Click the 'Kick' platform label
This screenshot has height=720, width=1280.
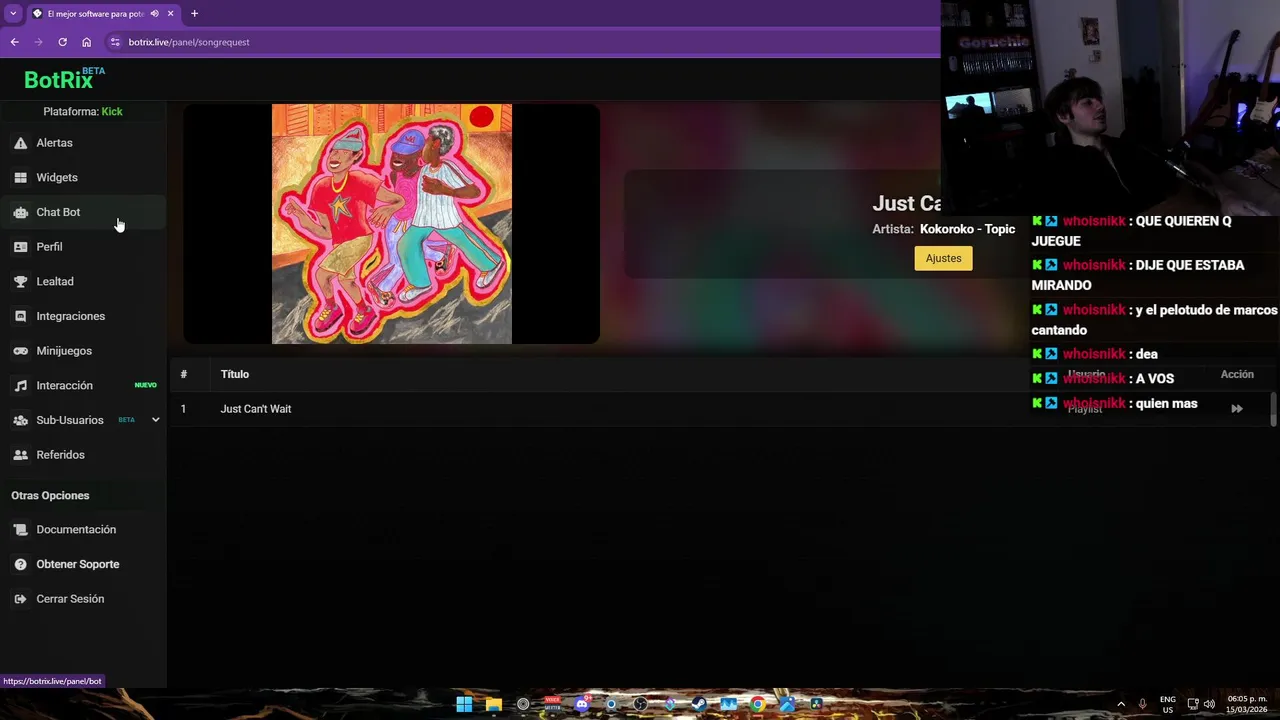tap(112, 112)
